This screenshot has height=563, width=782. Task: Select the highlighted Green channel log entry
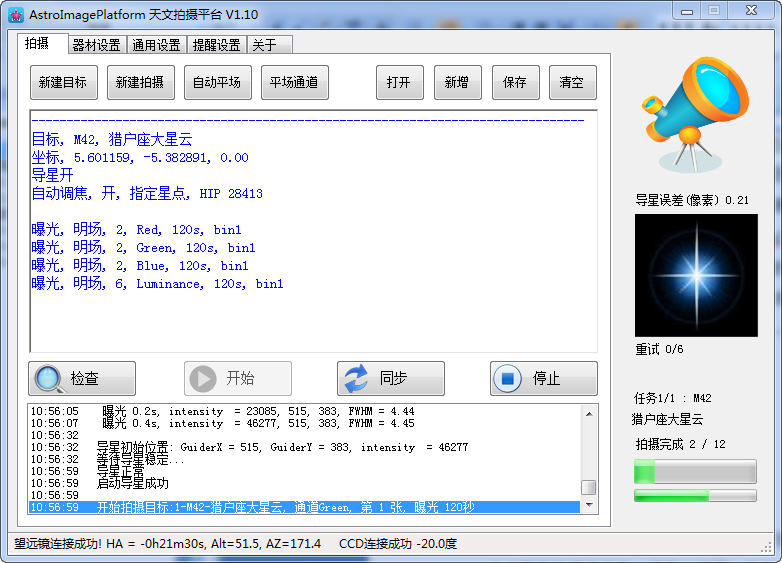point(300,507)
